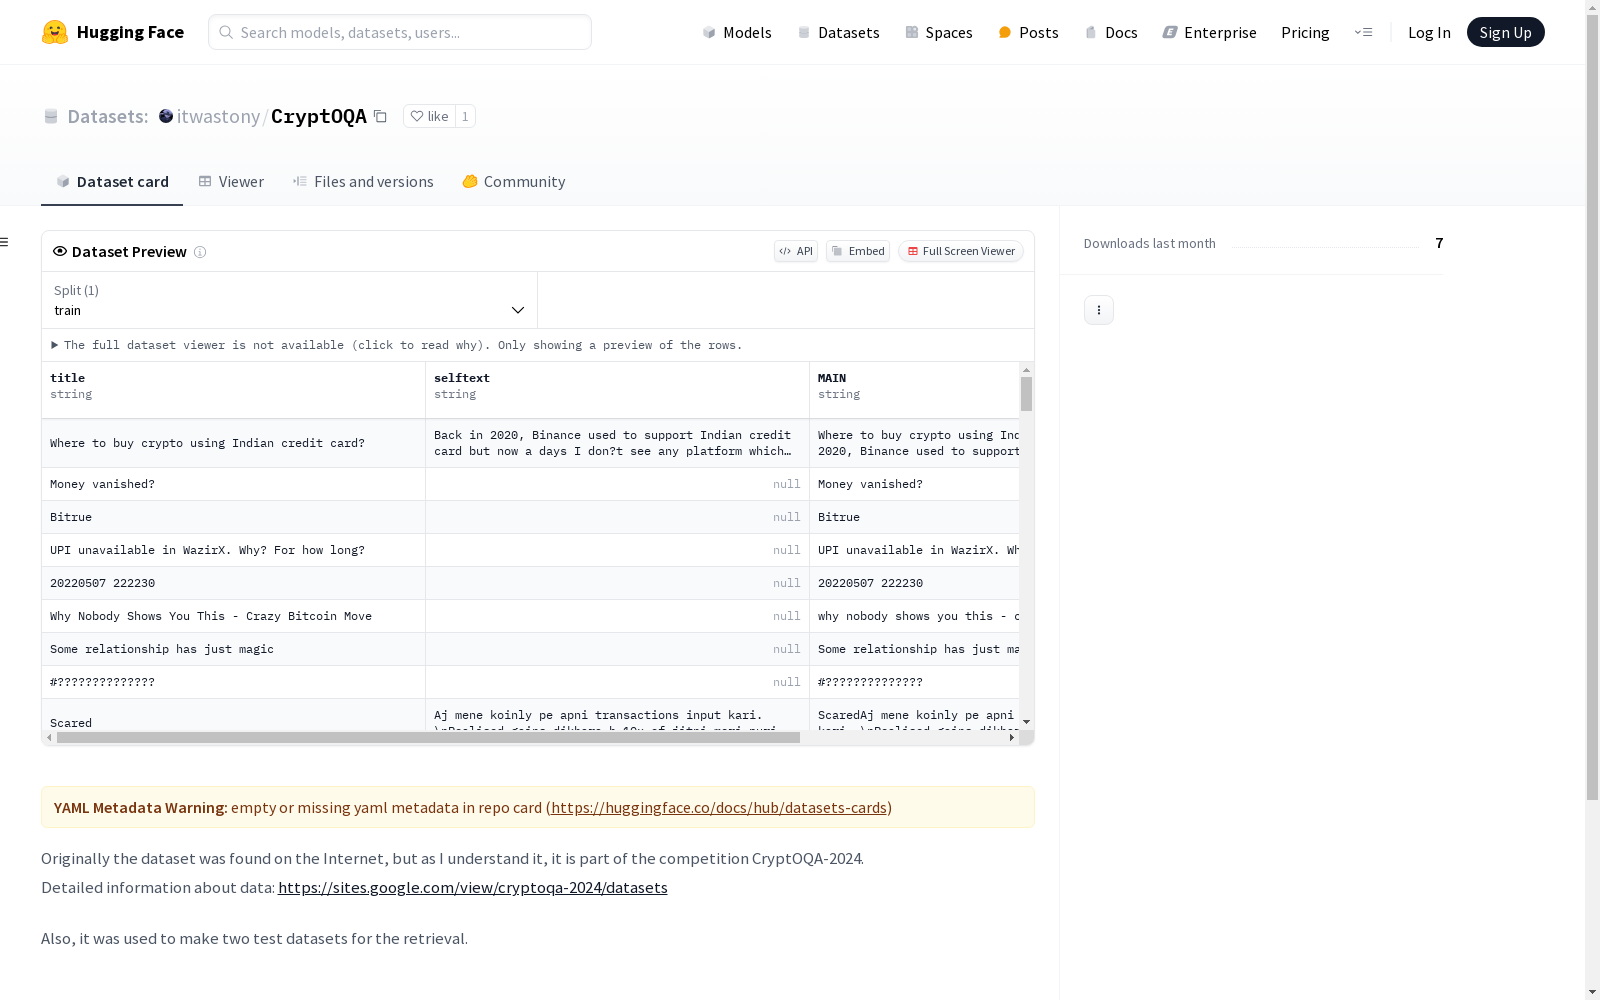Switch to the Dataset card tab
This screenshot has height=1000, width=1600.
click(x=112, y=182)
